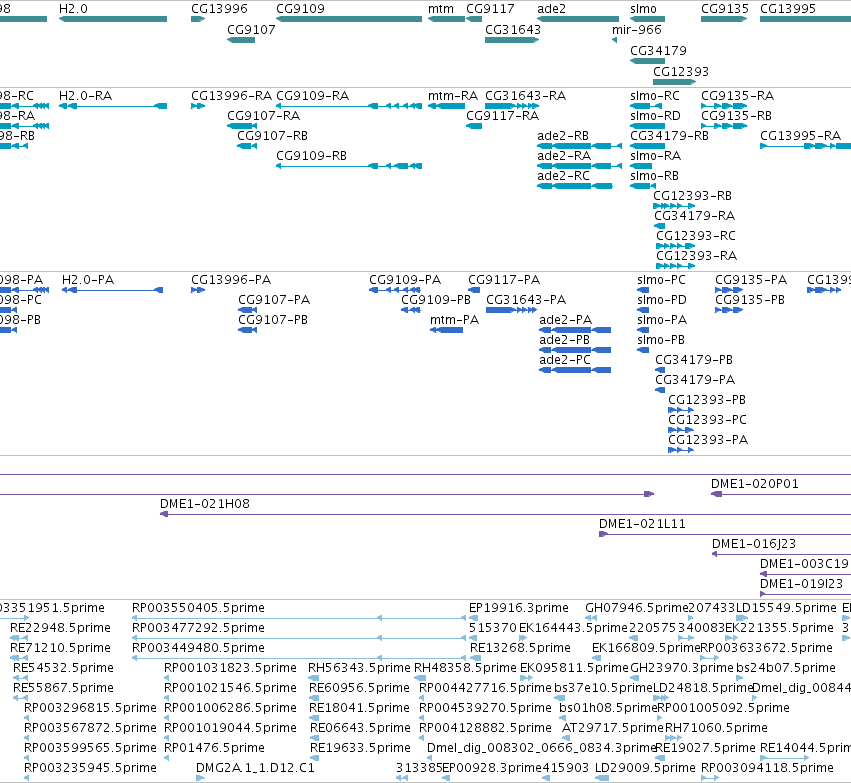Click the CG9117-PA protein label
Screen dimensions: 851x783
504,280
